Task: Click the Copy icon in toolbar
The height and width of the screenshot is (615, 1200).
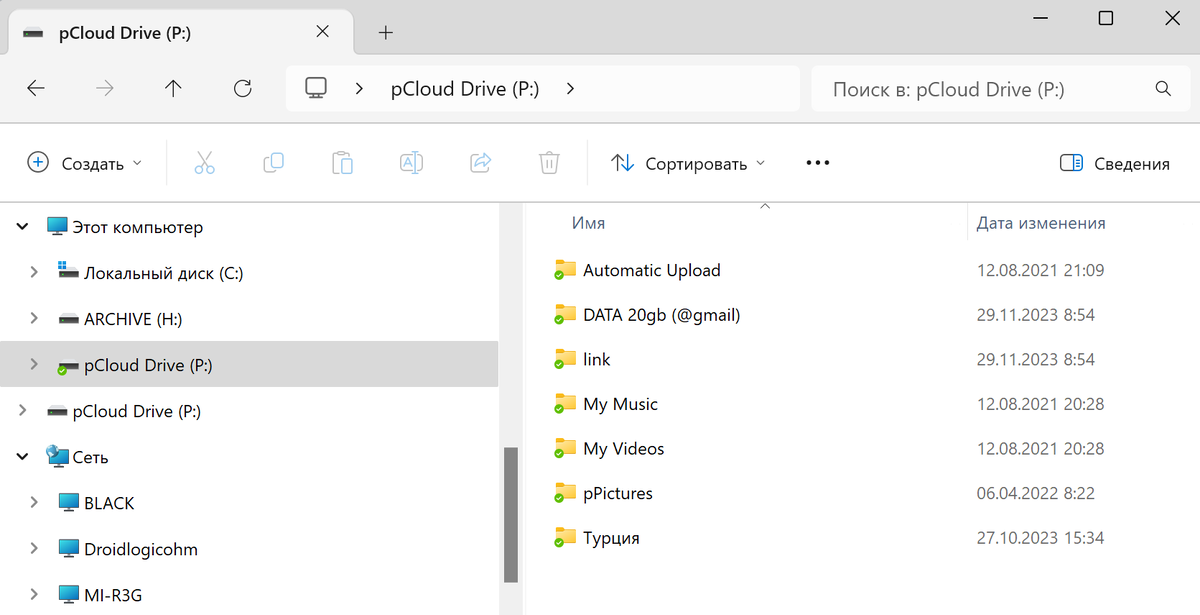Action: [273, 163]
